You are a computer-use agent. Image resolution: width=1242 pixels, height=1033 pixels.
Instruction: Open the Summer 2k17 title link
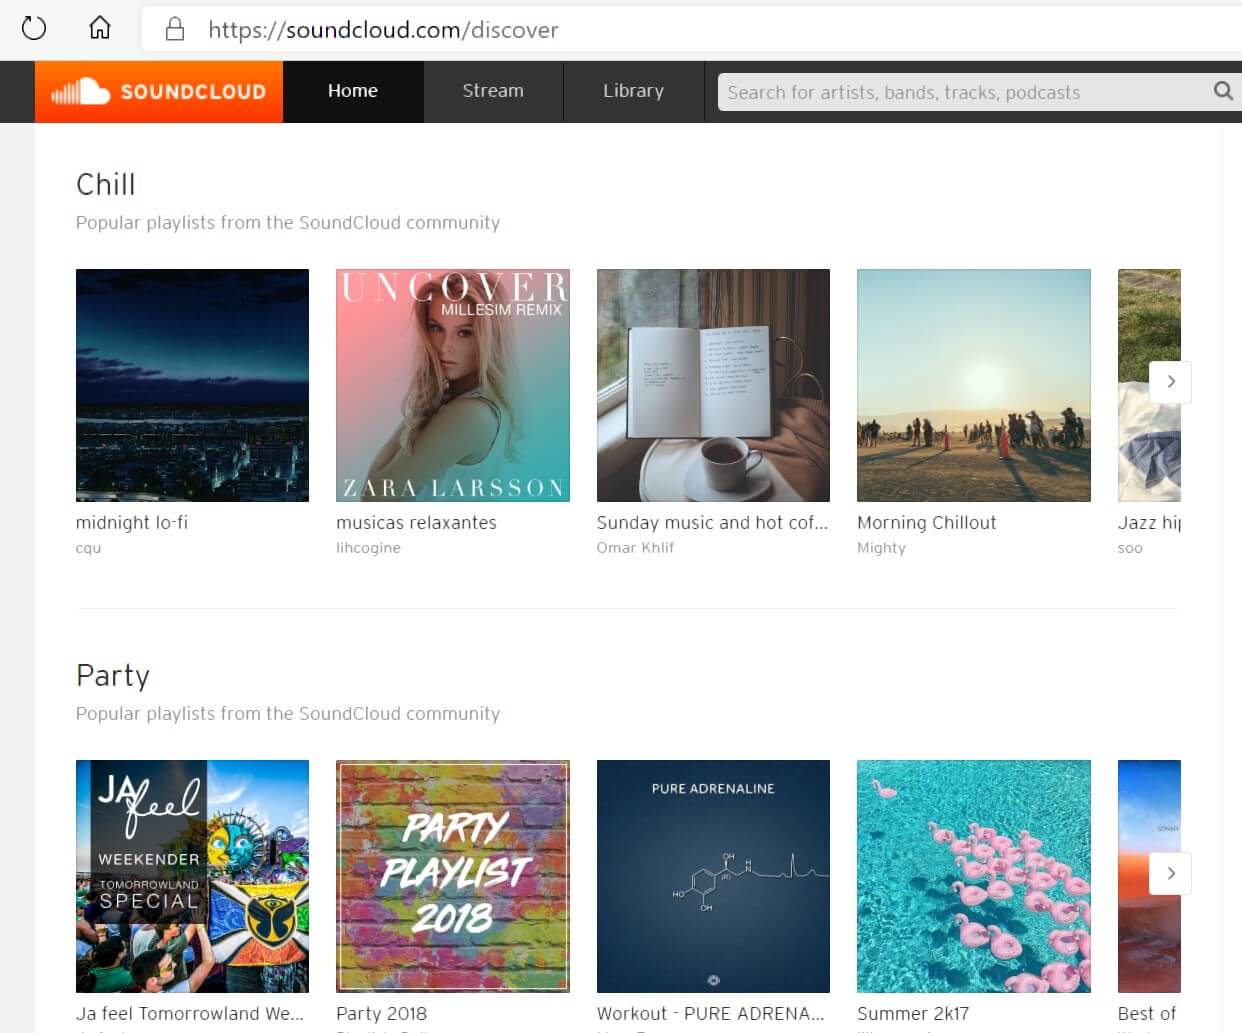click(913, 1013)
